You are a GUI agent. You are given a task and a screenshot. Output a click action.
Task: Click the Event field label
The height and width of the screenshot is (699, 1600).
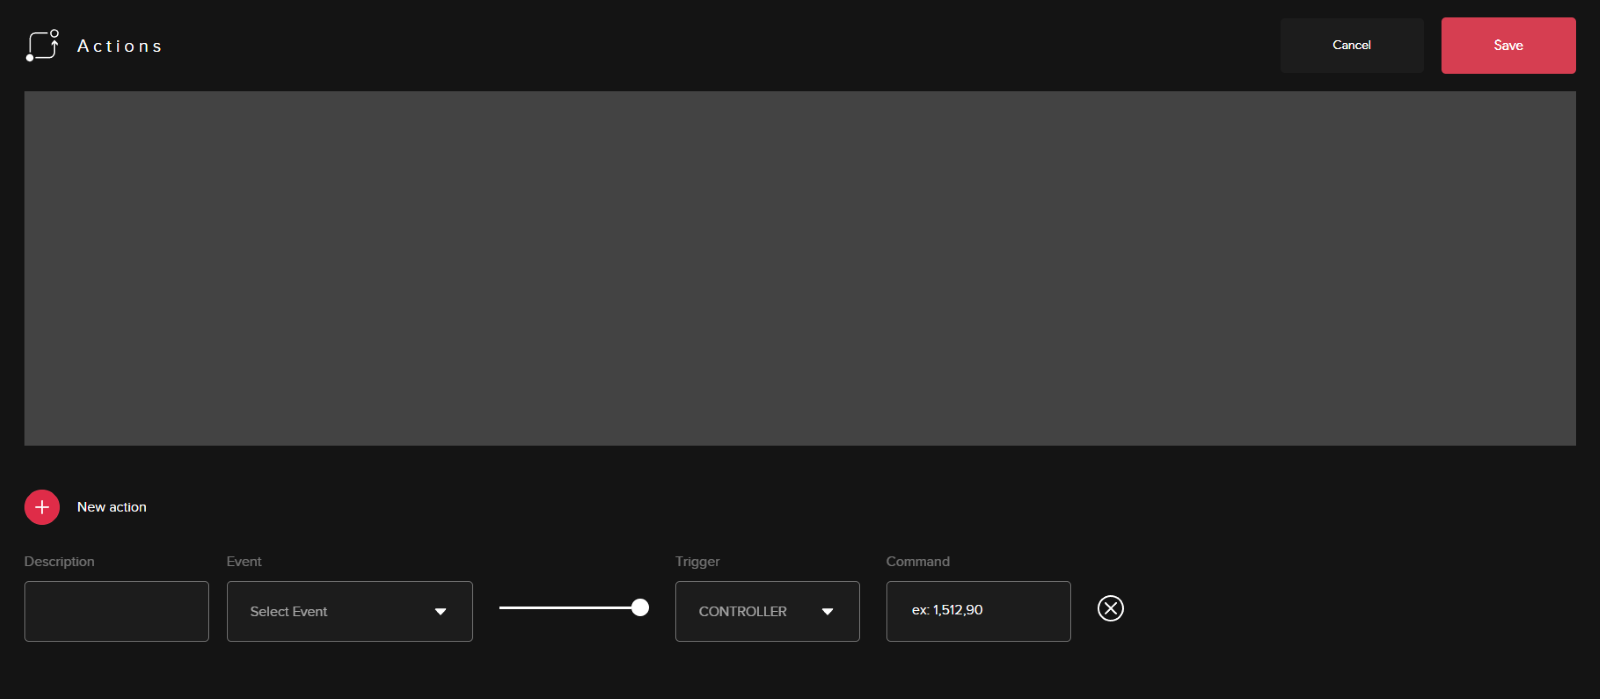(x=244, y=561)
